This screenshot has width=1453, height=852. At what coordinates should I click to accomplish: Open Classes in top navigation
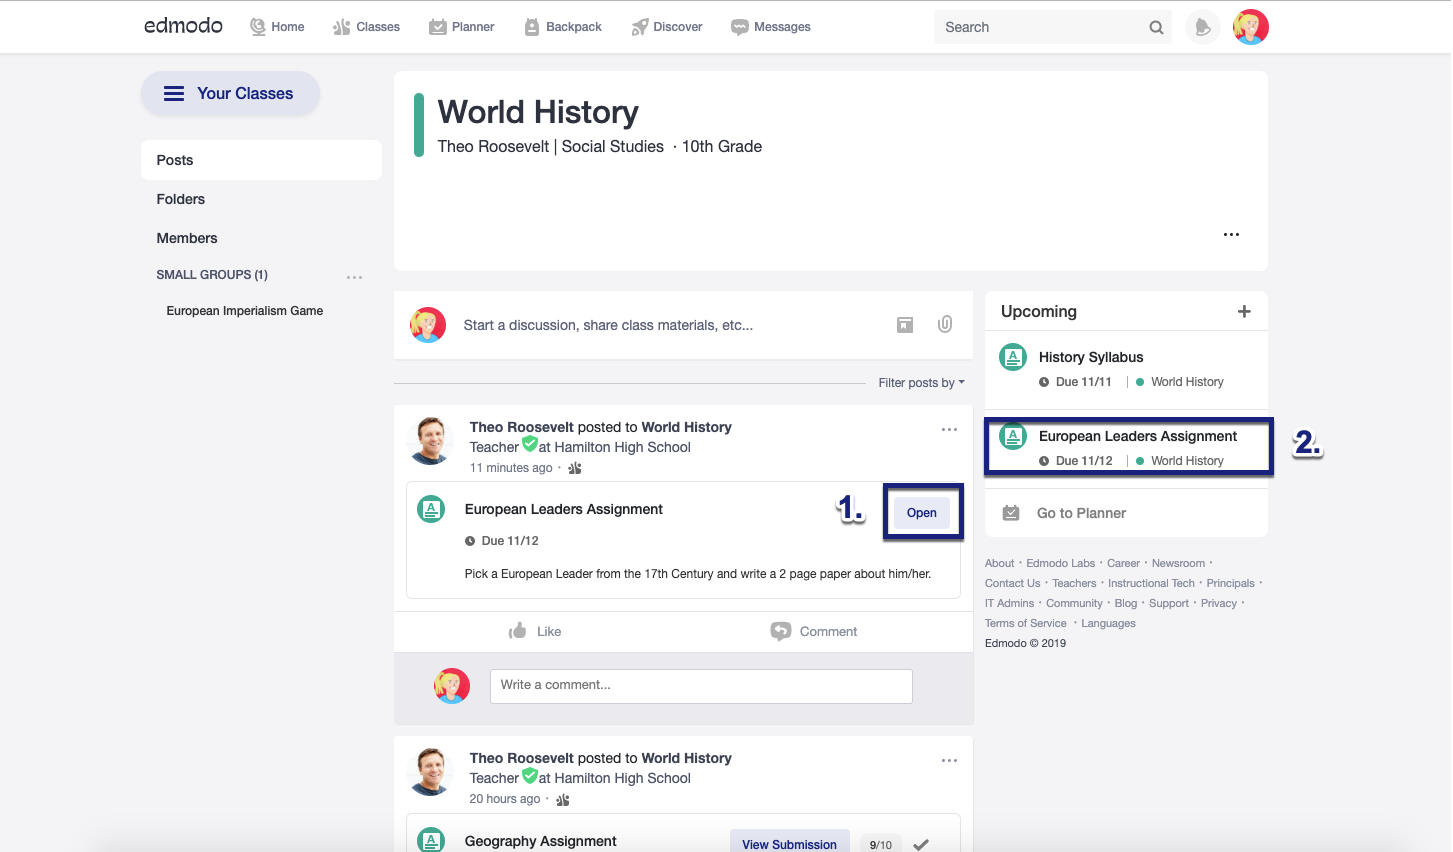coord(366,27)
